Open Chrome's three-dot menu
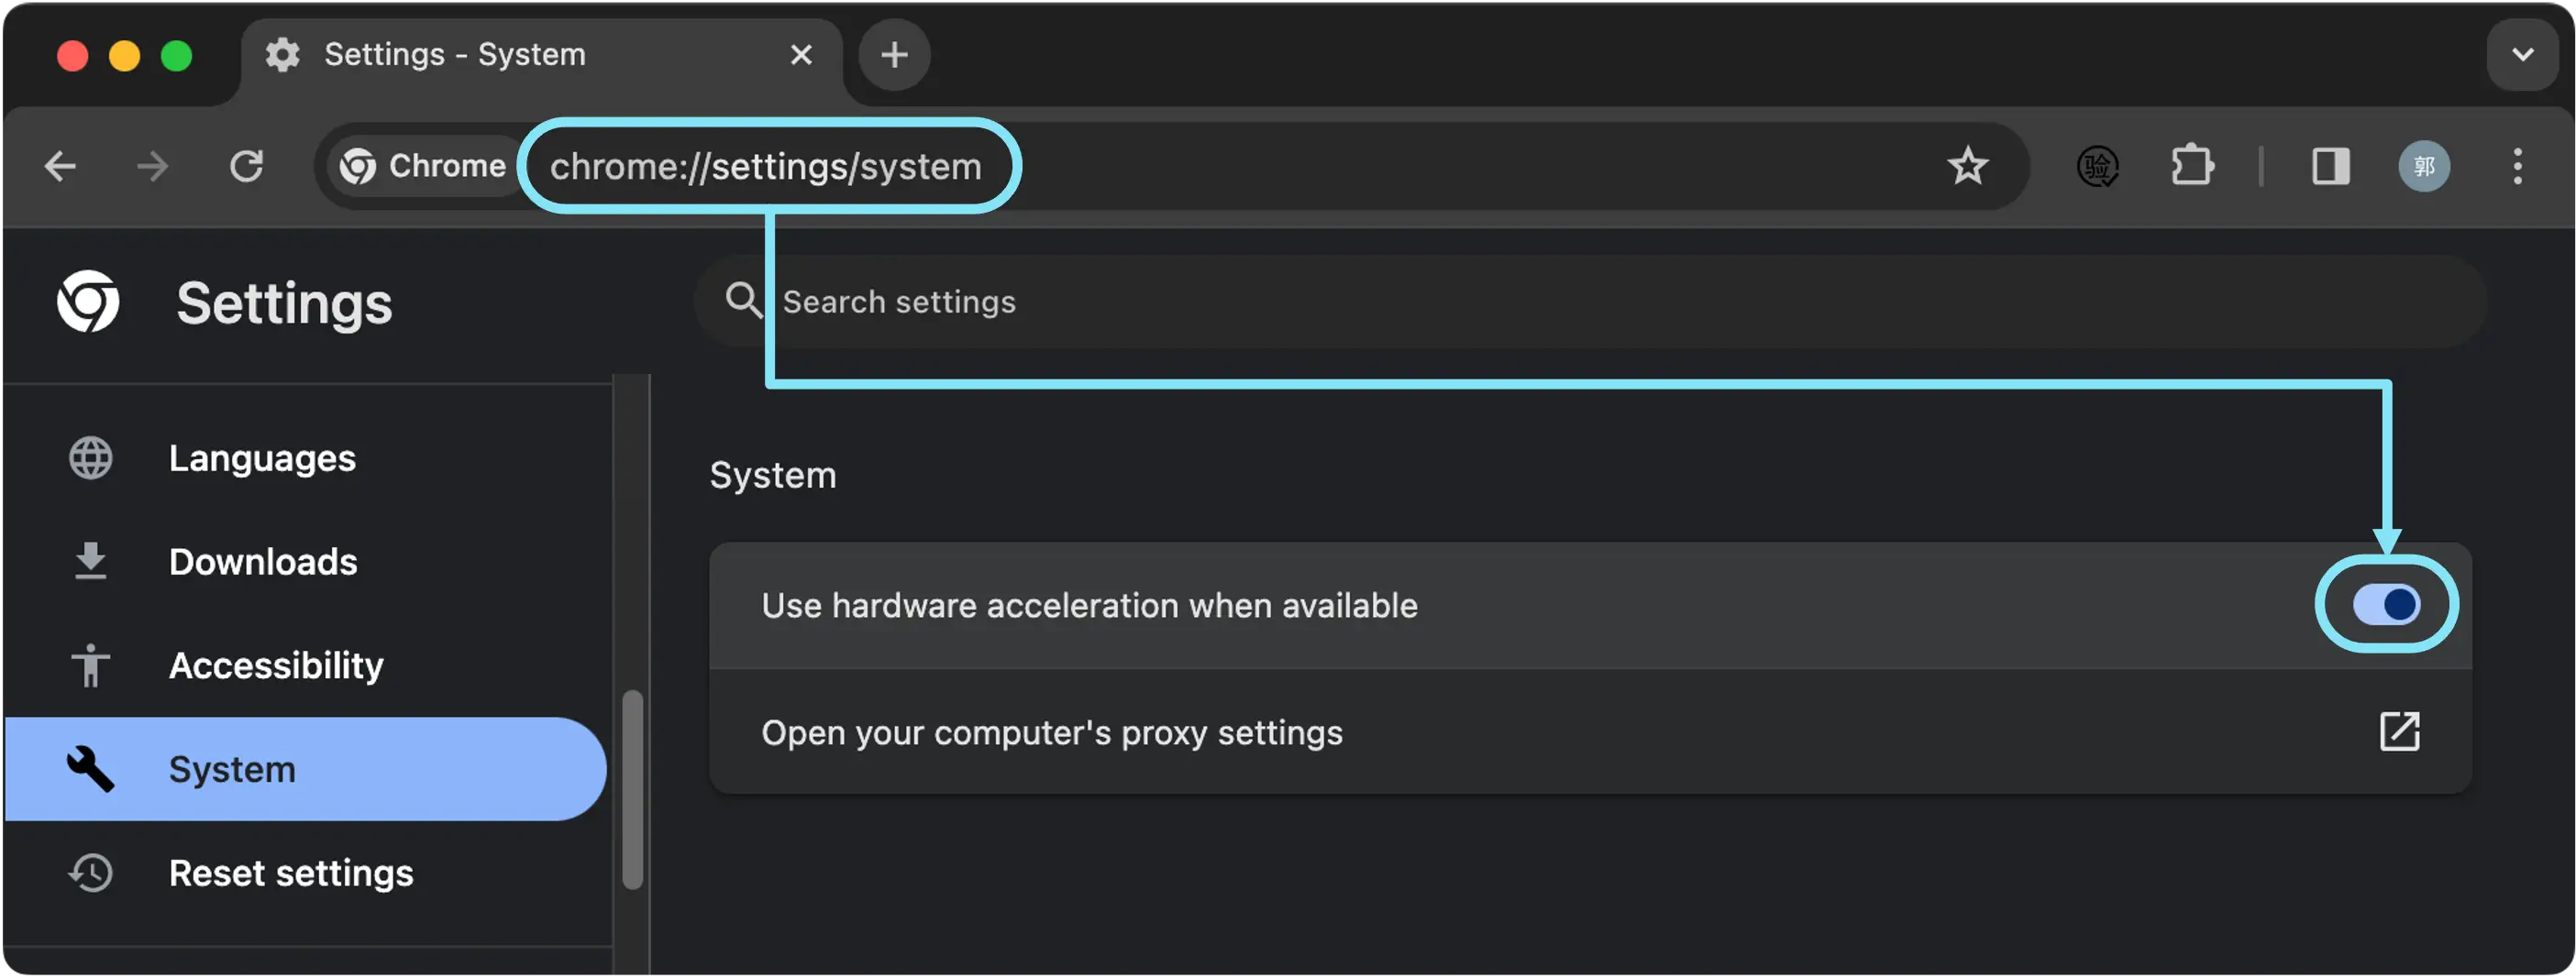This screenshot has width=2576, height=978. (2517, 166)
